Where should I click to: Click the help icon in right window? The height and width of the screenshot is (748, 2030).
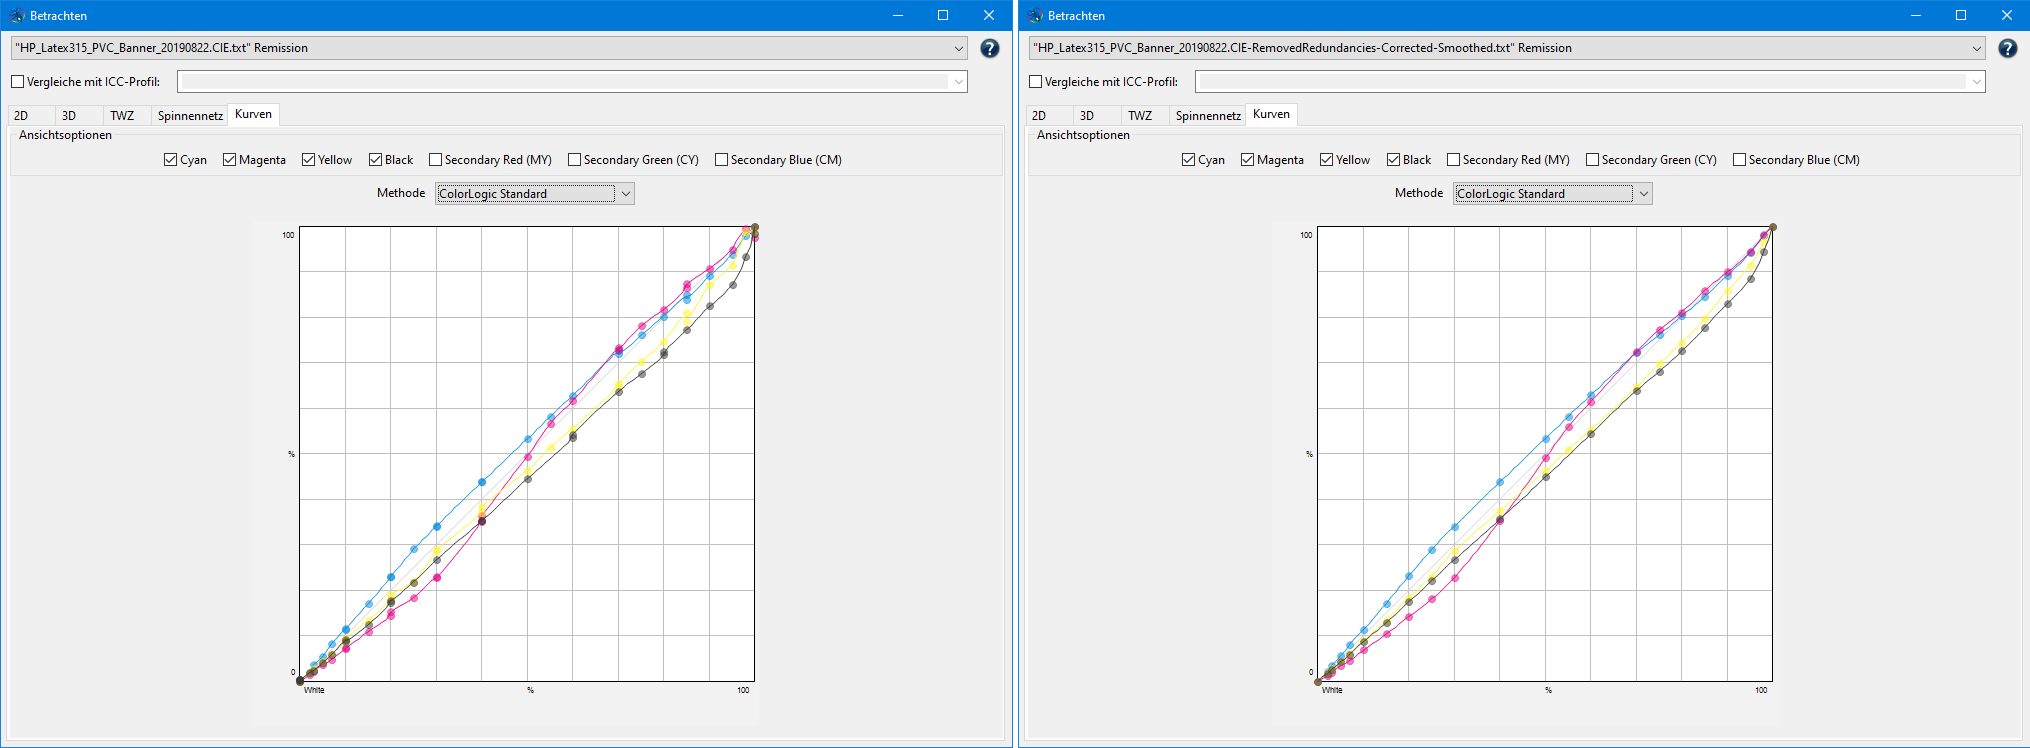pos(2007,48)
